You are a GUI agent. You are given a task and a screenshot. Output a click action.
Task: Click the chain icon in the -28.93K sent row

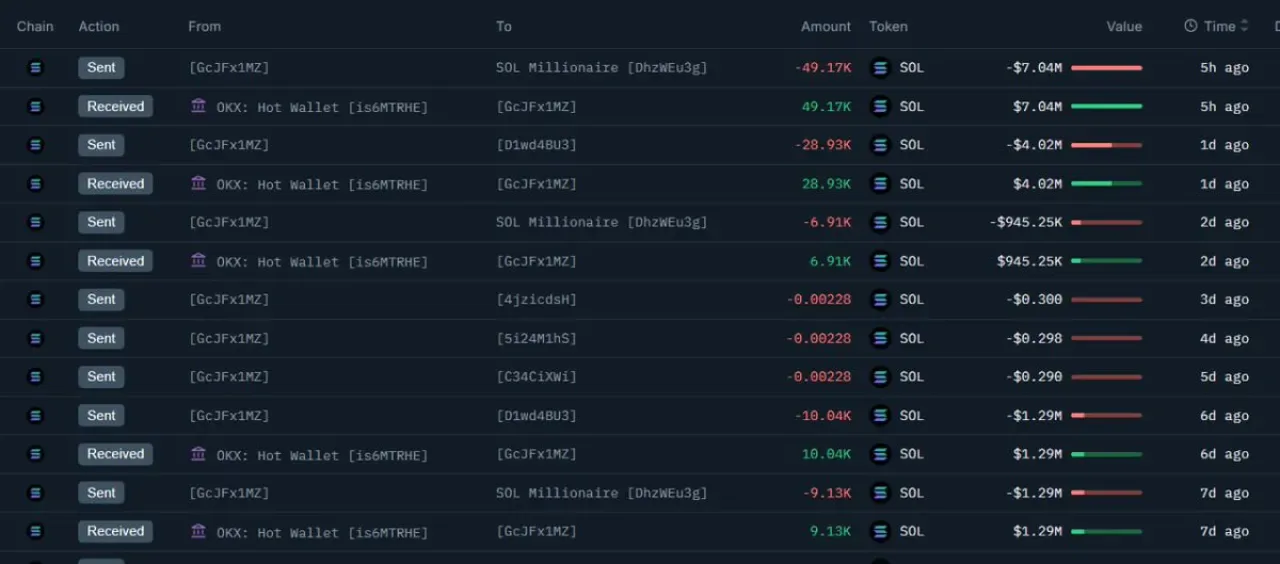[x=36, y=145]
